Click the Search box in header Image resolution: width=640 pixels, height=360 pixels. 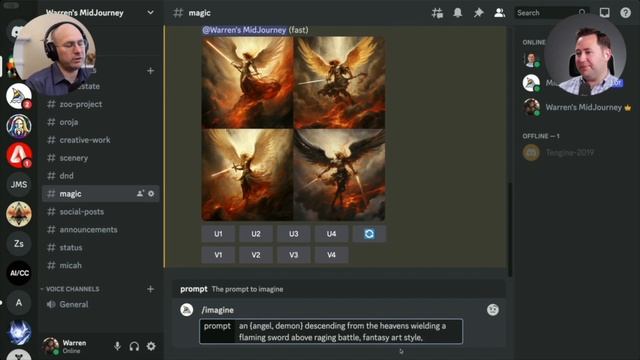pyautogui.click(x=551, y=13)
